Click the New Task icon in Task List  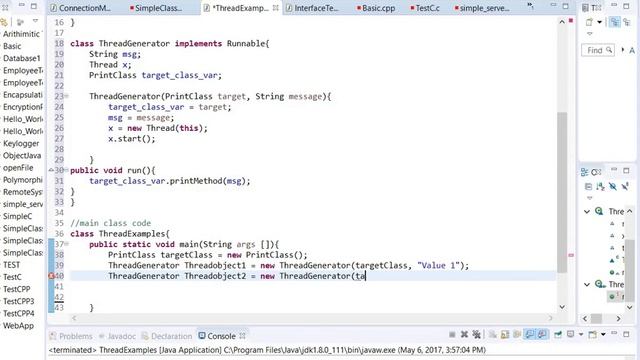[589, 22]
